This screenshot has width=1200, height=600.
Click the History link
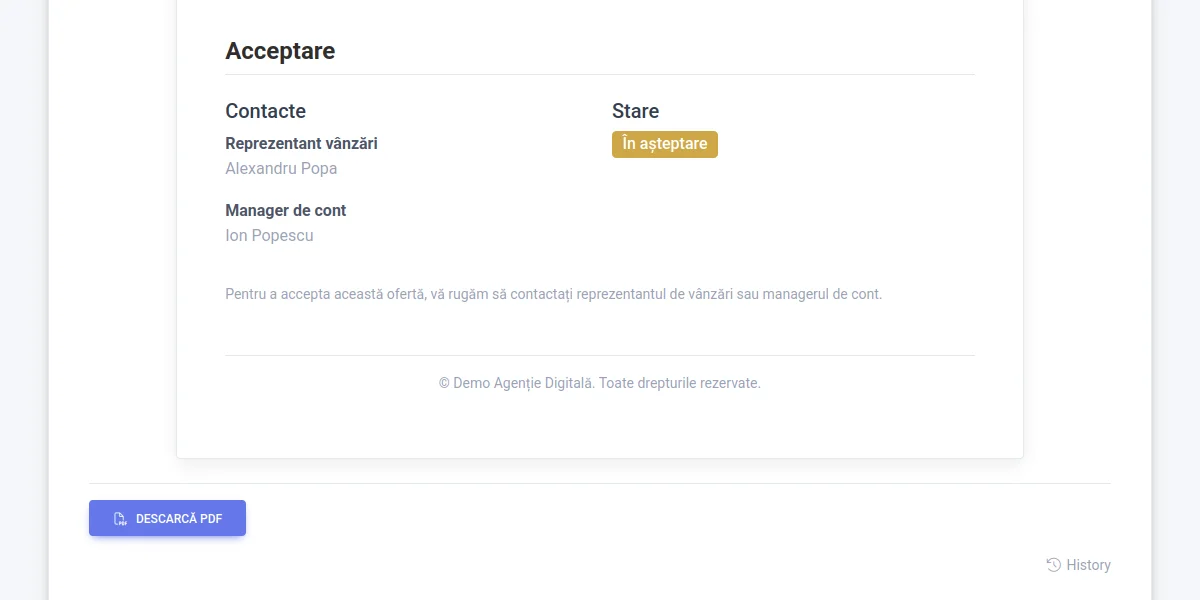click(1089, 565)
